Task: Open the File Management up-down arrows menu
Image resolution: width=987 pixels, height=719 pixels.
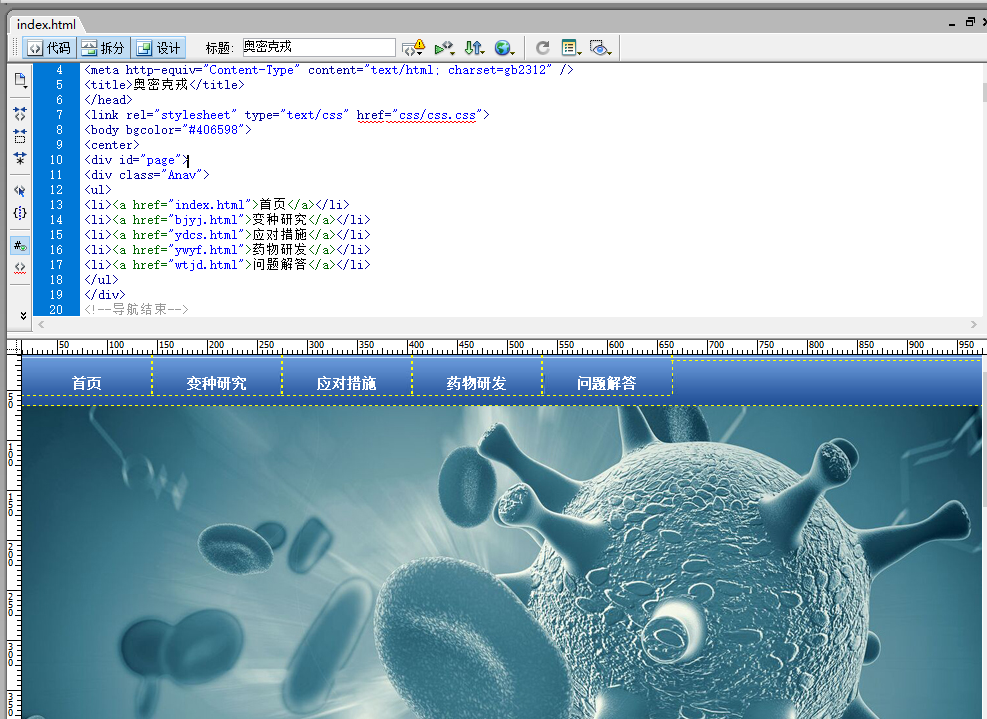Action: click(474, 48)
